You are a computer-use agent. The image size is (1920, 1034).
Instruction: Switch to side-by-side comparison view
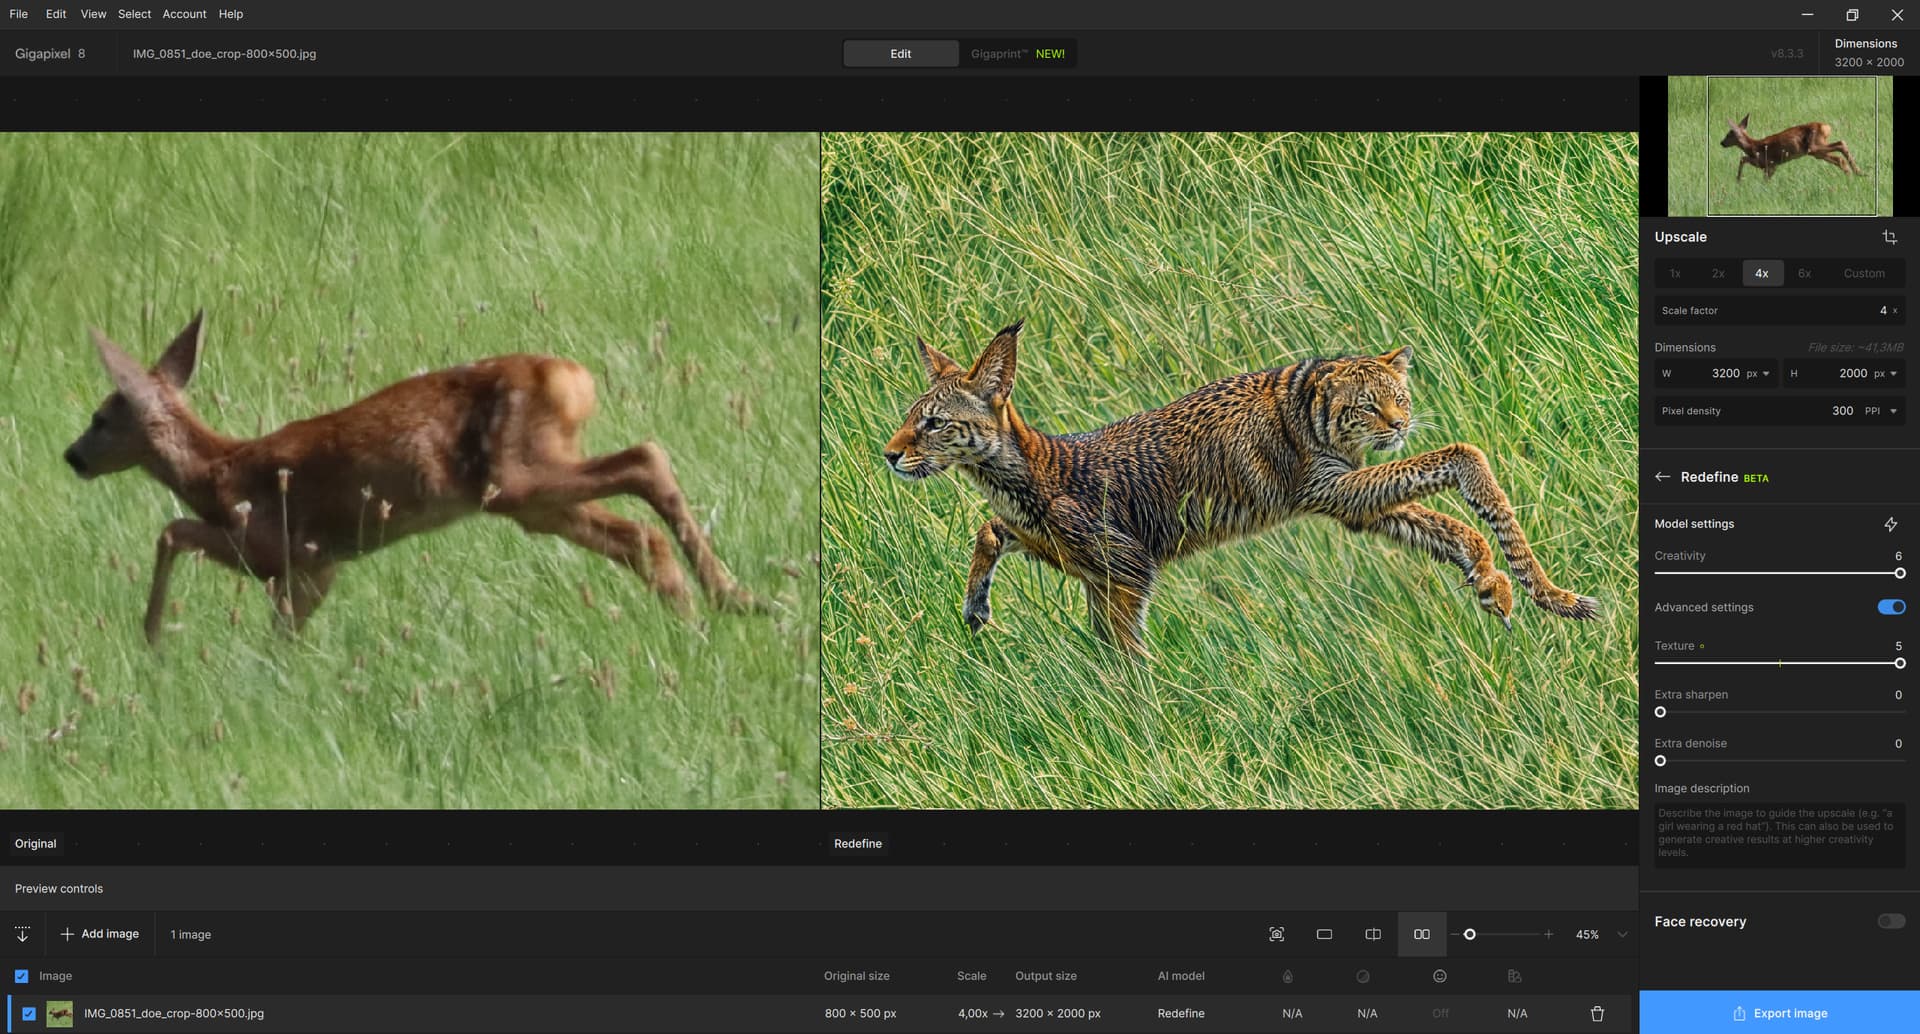1421,934
